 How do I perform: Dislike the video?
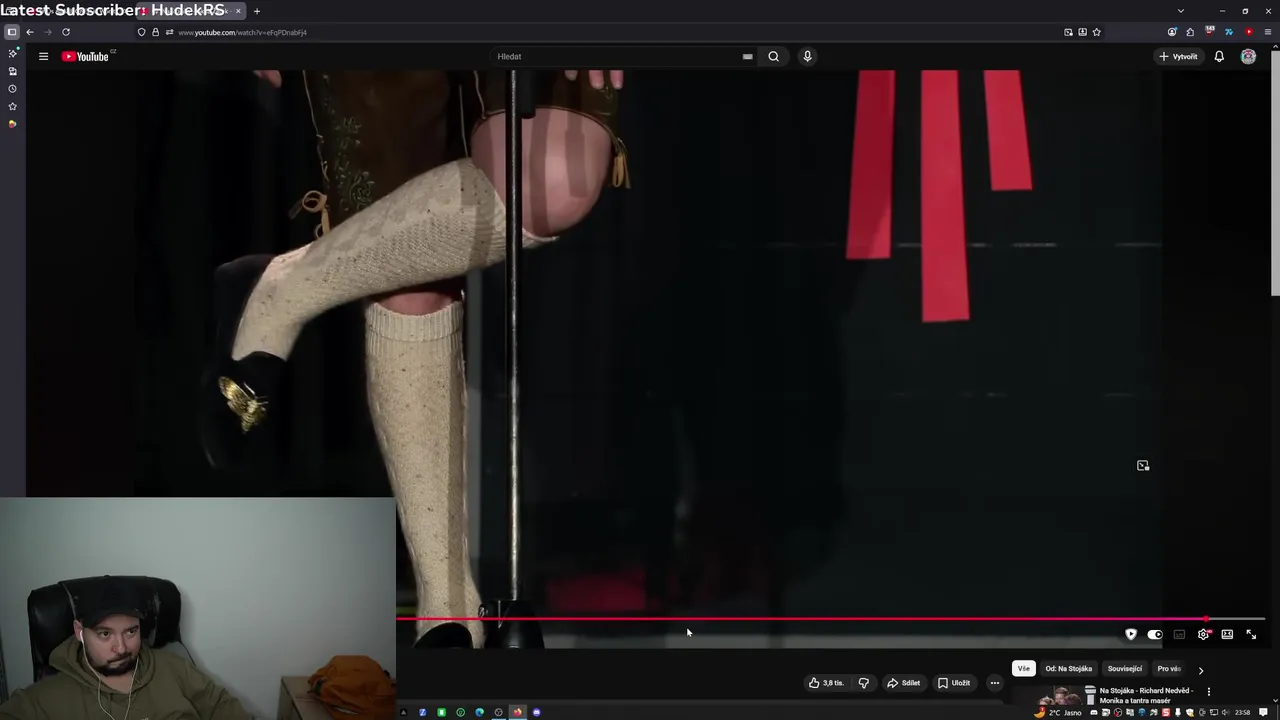(864, 683)
